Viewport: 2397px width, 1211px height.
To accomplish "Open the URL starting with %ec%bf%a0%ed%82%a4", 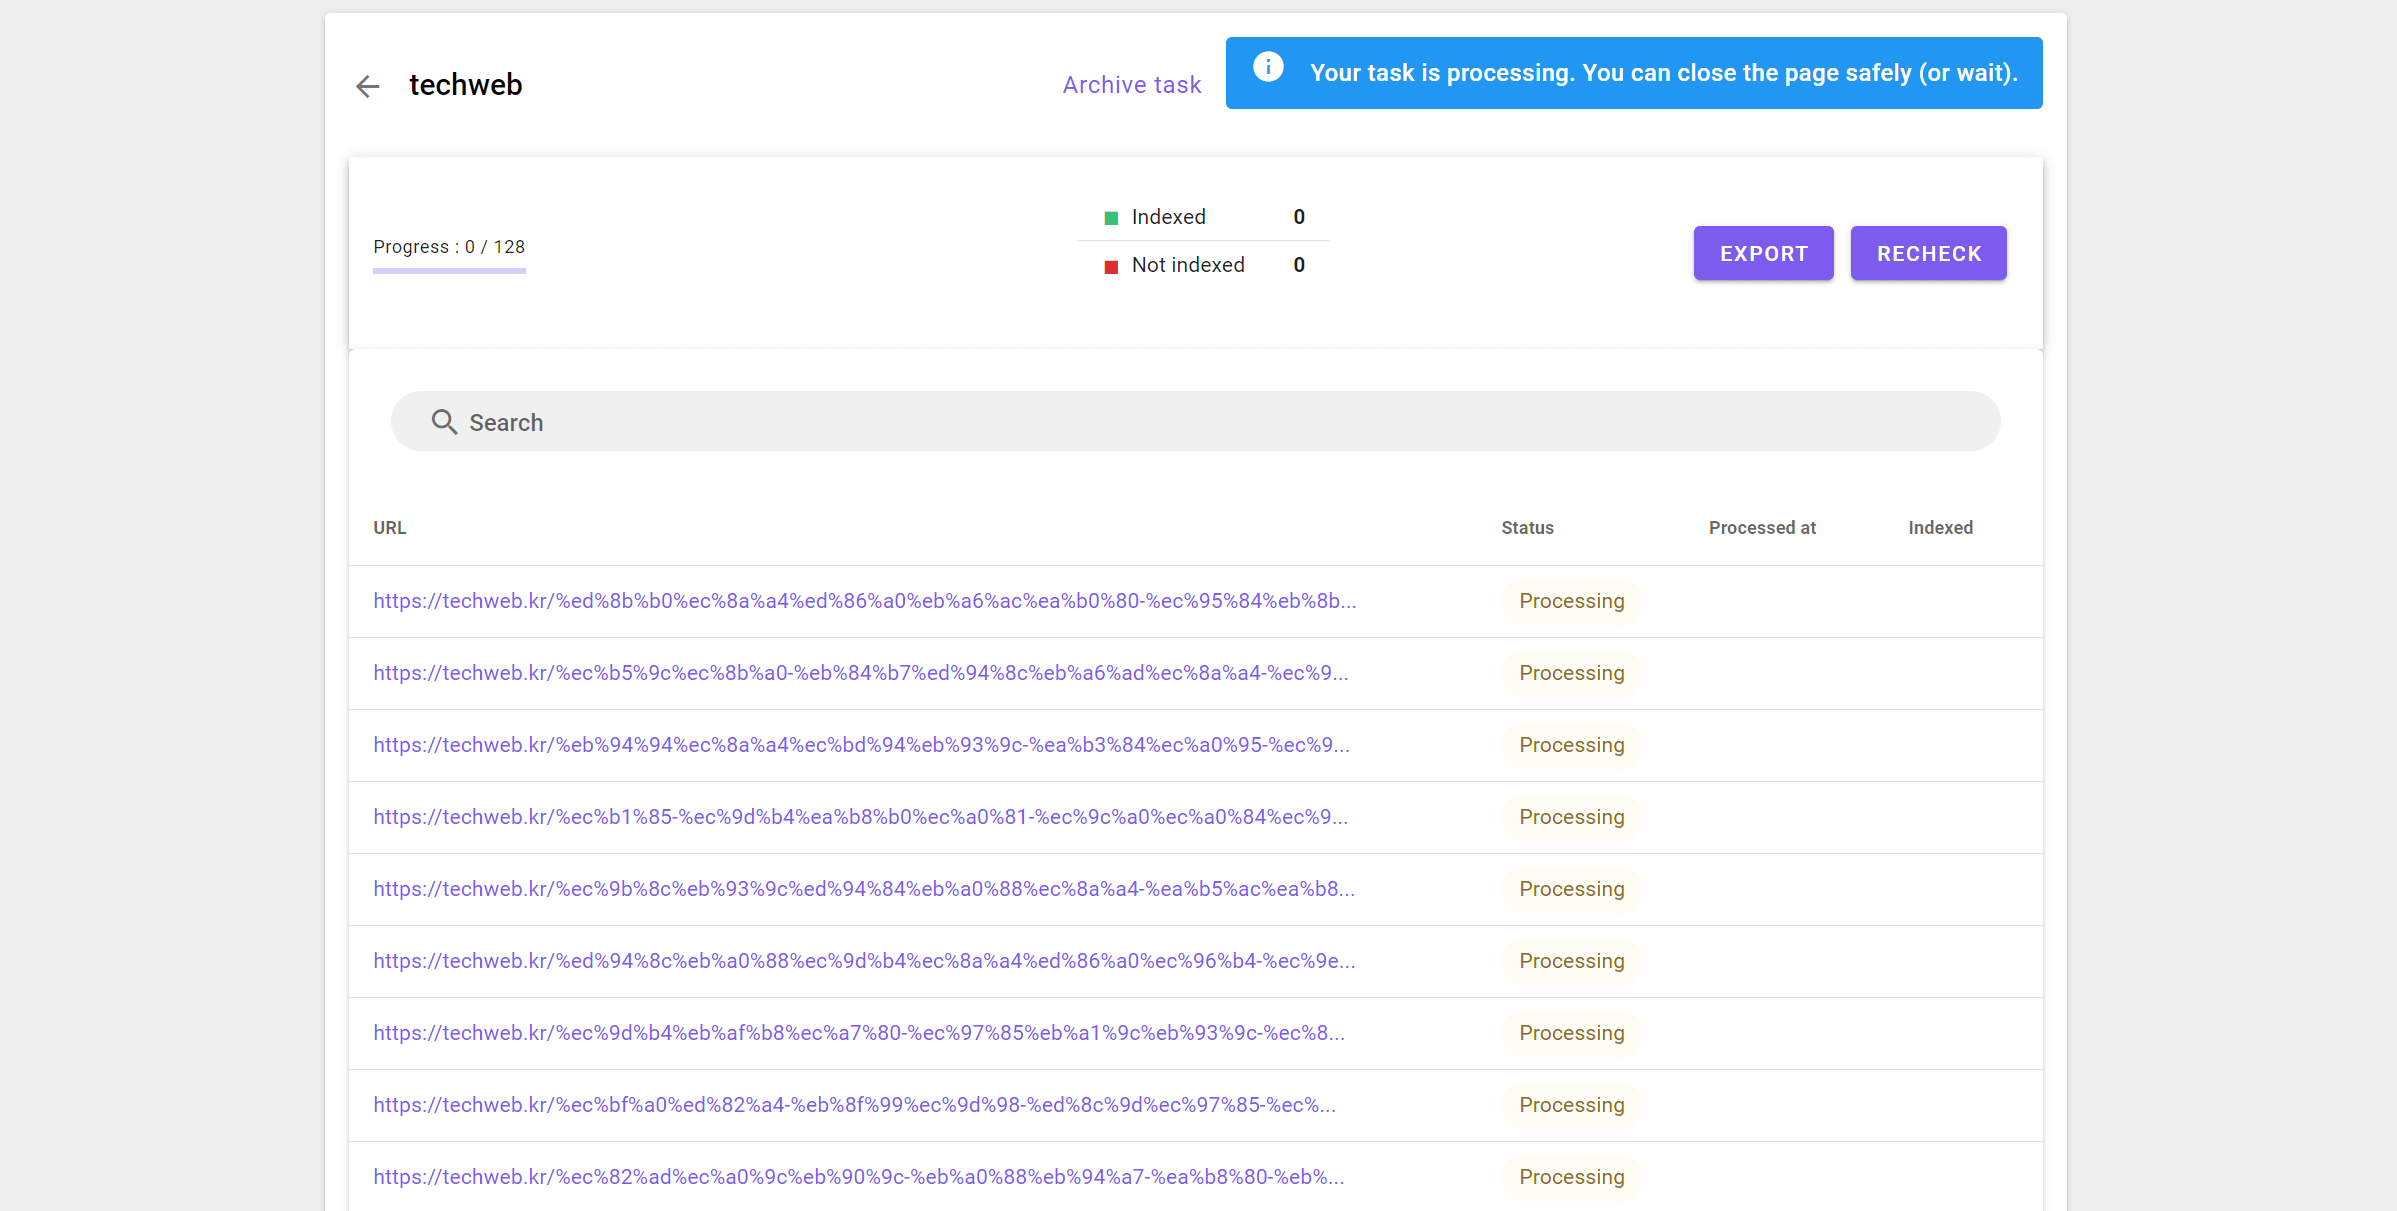I will point(854,1105).
